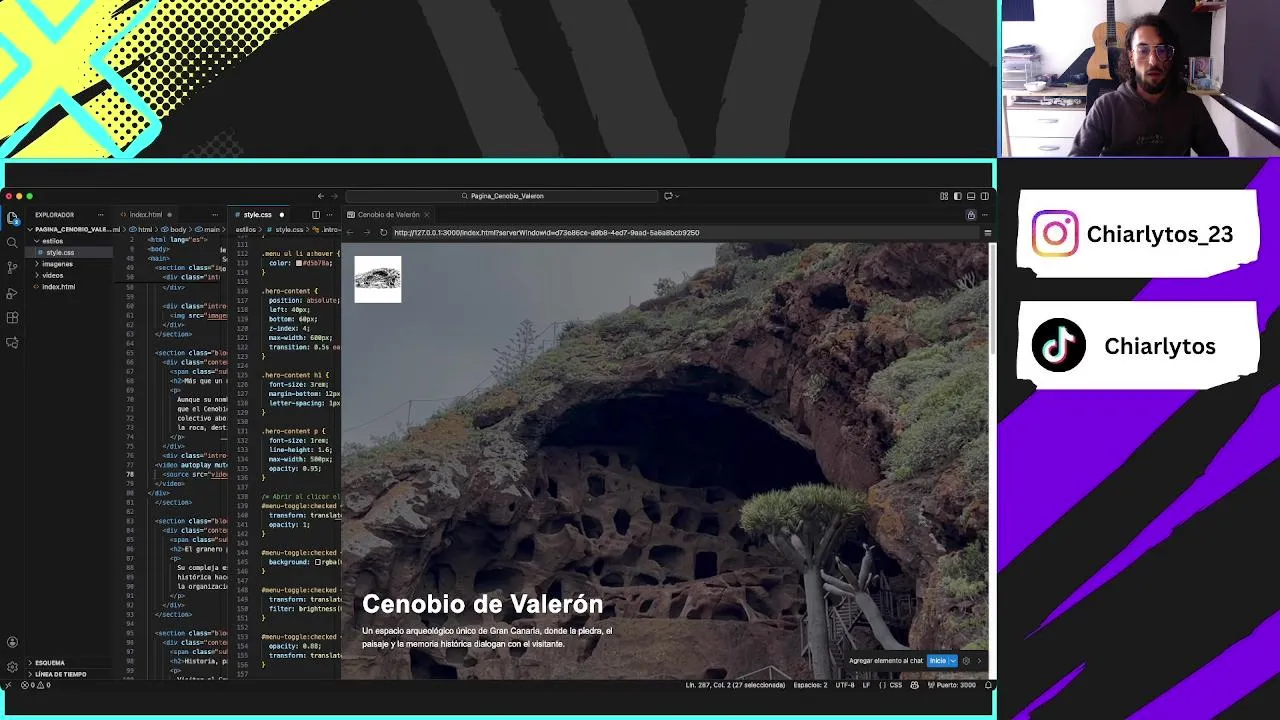Click the site logo thumbnail in preview

tap(378, 279)
